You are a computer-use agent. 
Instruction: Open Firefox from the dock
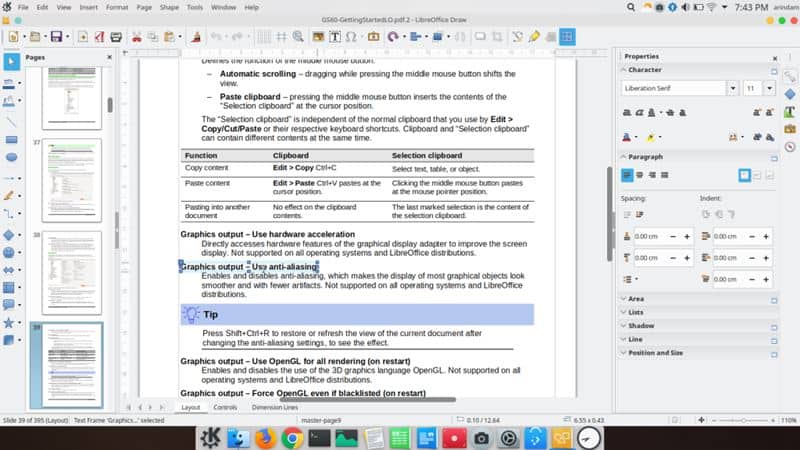265,438
